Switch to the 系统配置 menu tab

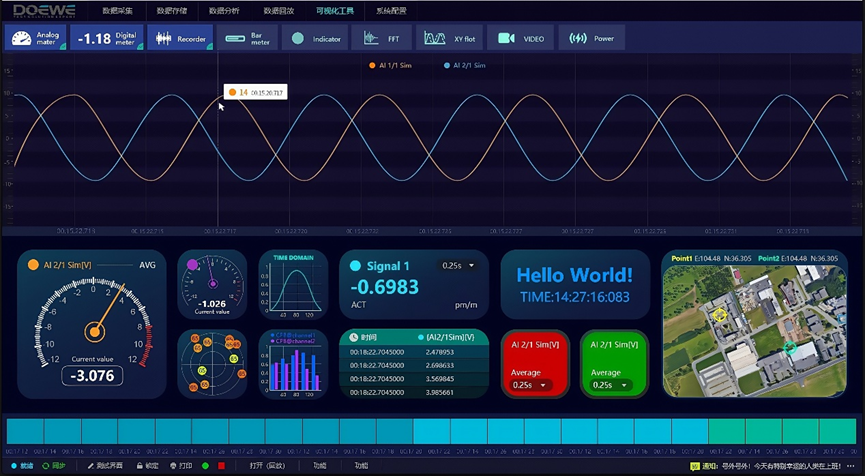tap(391, 10)
